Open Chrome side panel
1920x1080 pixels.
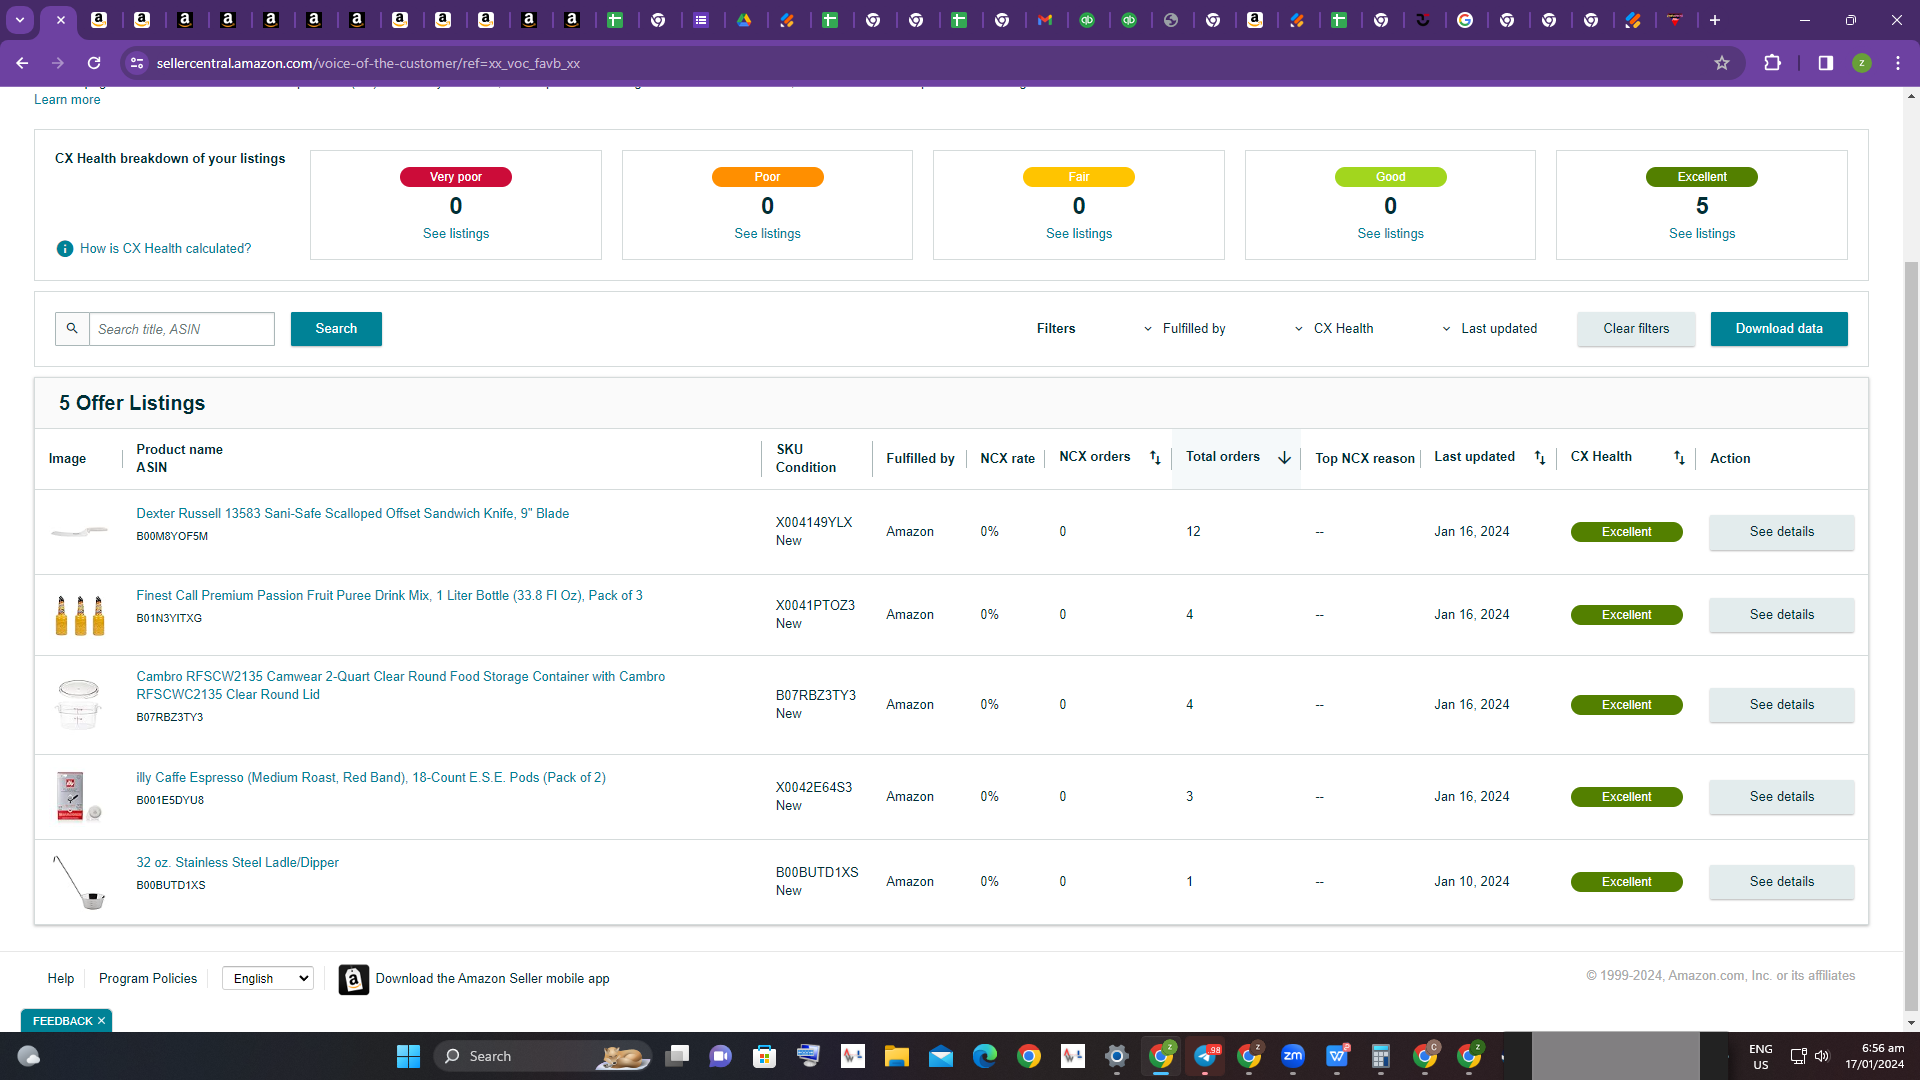pyautogui.click(x=1825, y=63)
